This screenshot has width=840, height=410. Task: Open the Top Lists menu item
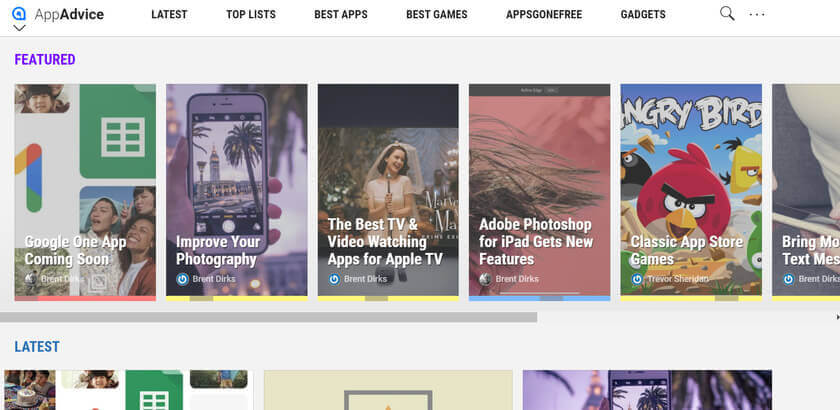point(251,14)
